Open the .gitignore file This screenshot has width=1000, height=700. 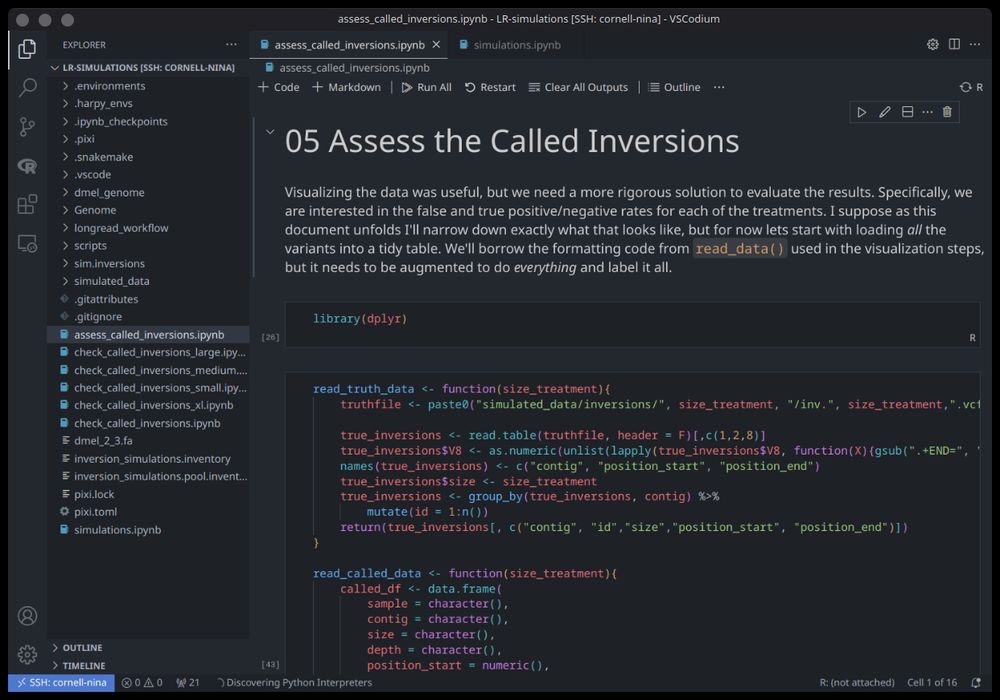point(98,317)
